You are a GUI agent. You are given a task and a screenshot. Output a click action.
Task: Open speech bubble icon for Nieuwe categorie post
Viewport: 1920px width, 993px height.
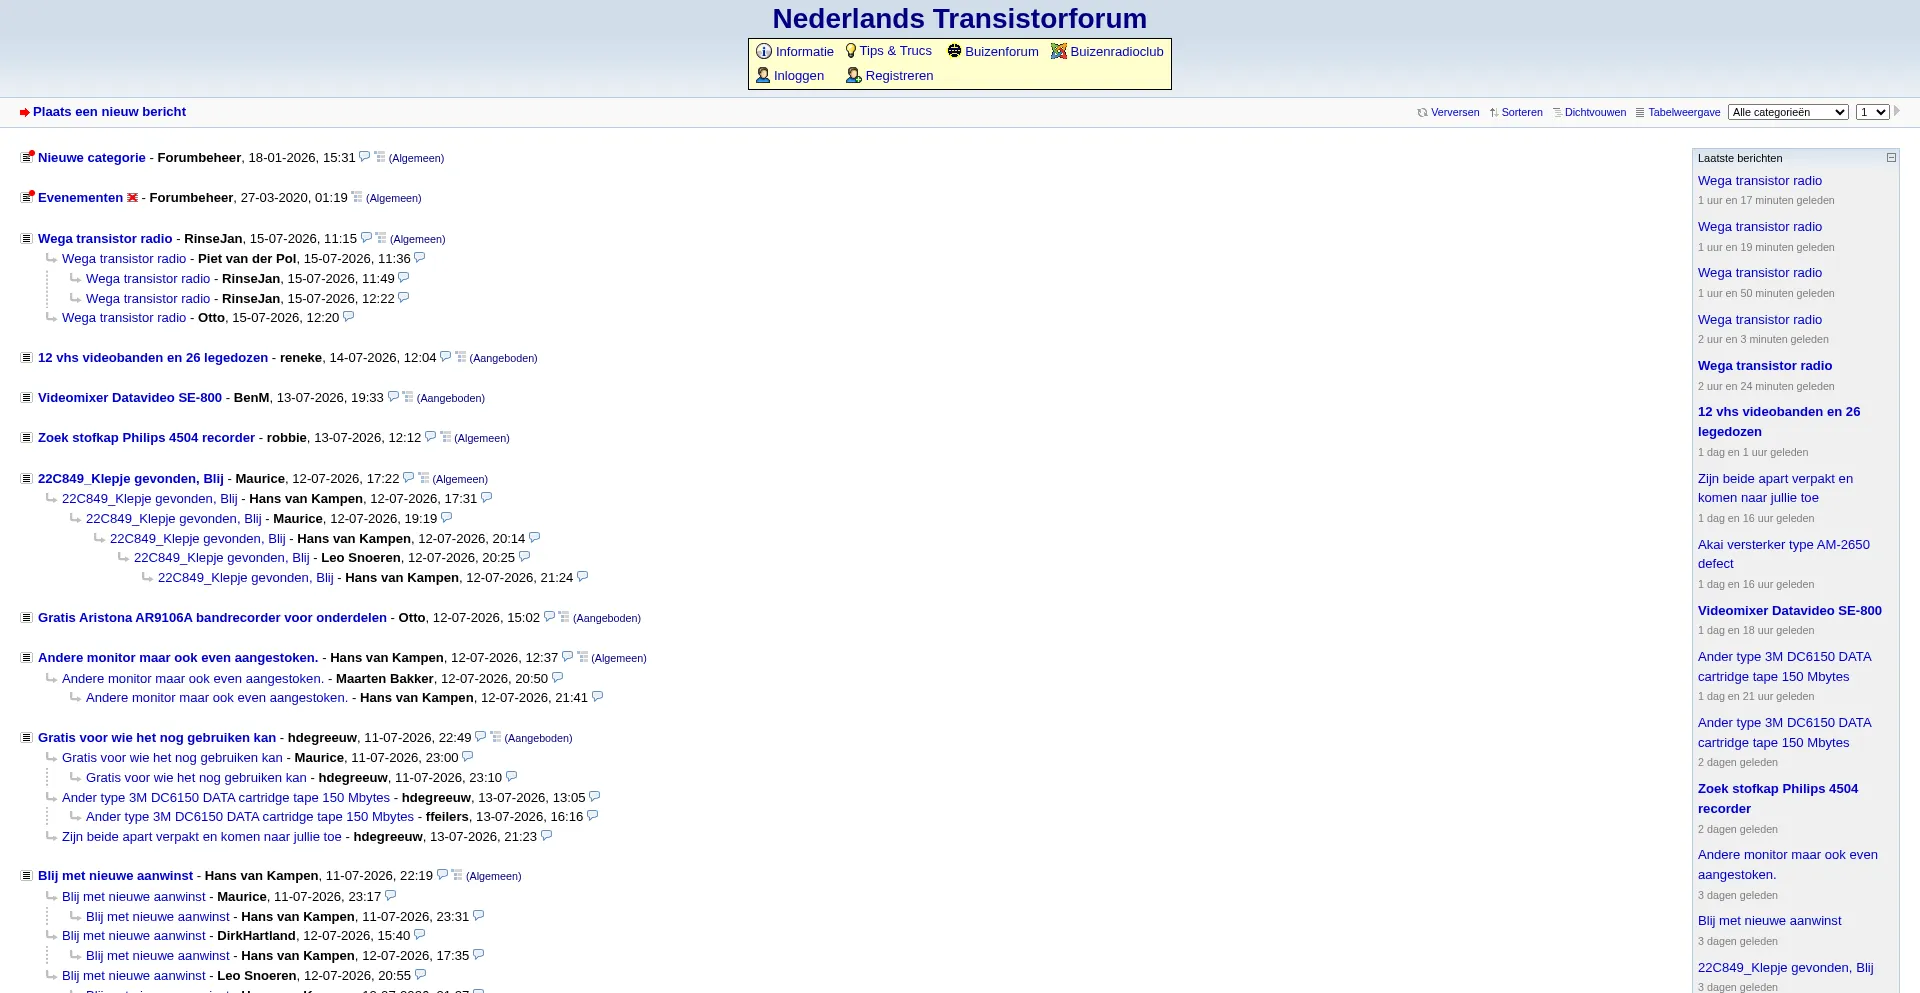(x=365, y=157)
